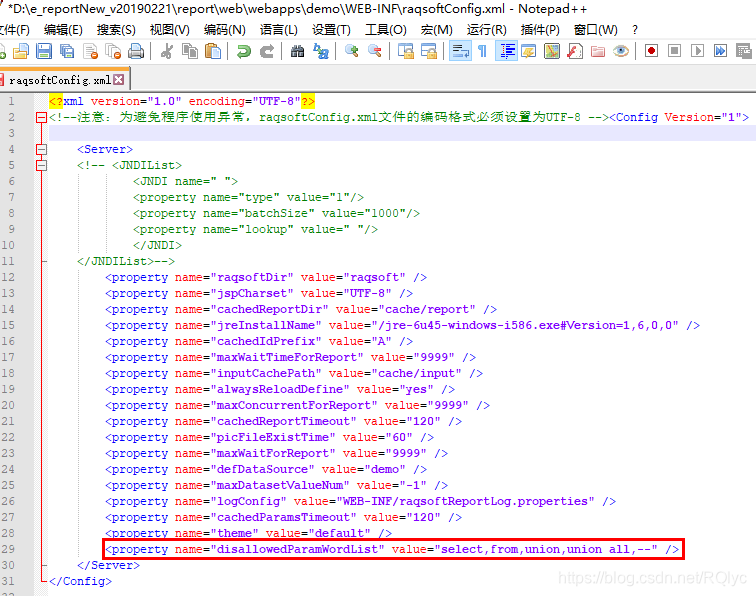Viewport: 756px width, 596px height.
Task: Click the Cut scissors icon
Action: click(167, 51)
